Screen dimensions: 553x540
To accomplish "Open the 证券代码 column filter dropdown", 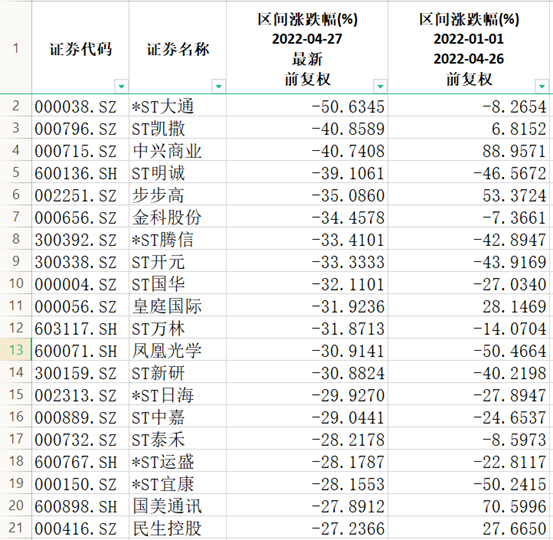I will [x=121, y=86].
